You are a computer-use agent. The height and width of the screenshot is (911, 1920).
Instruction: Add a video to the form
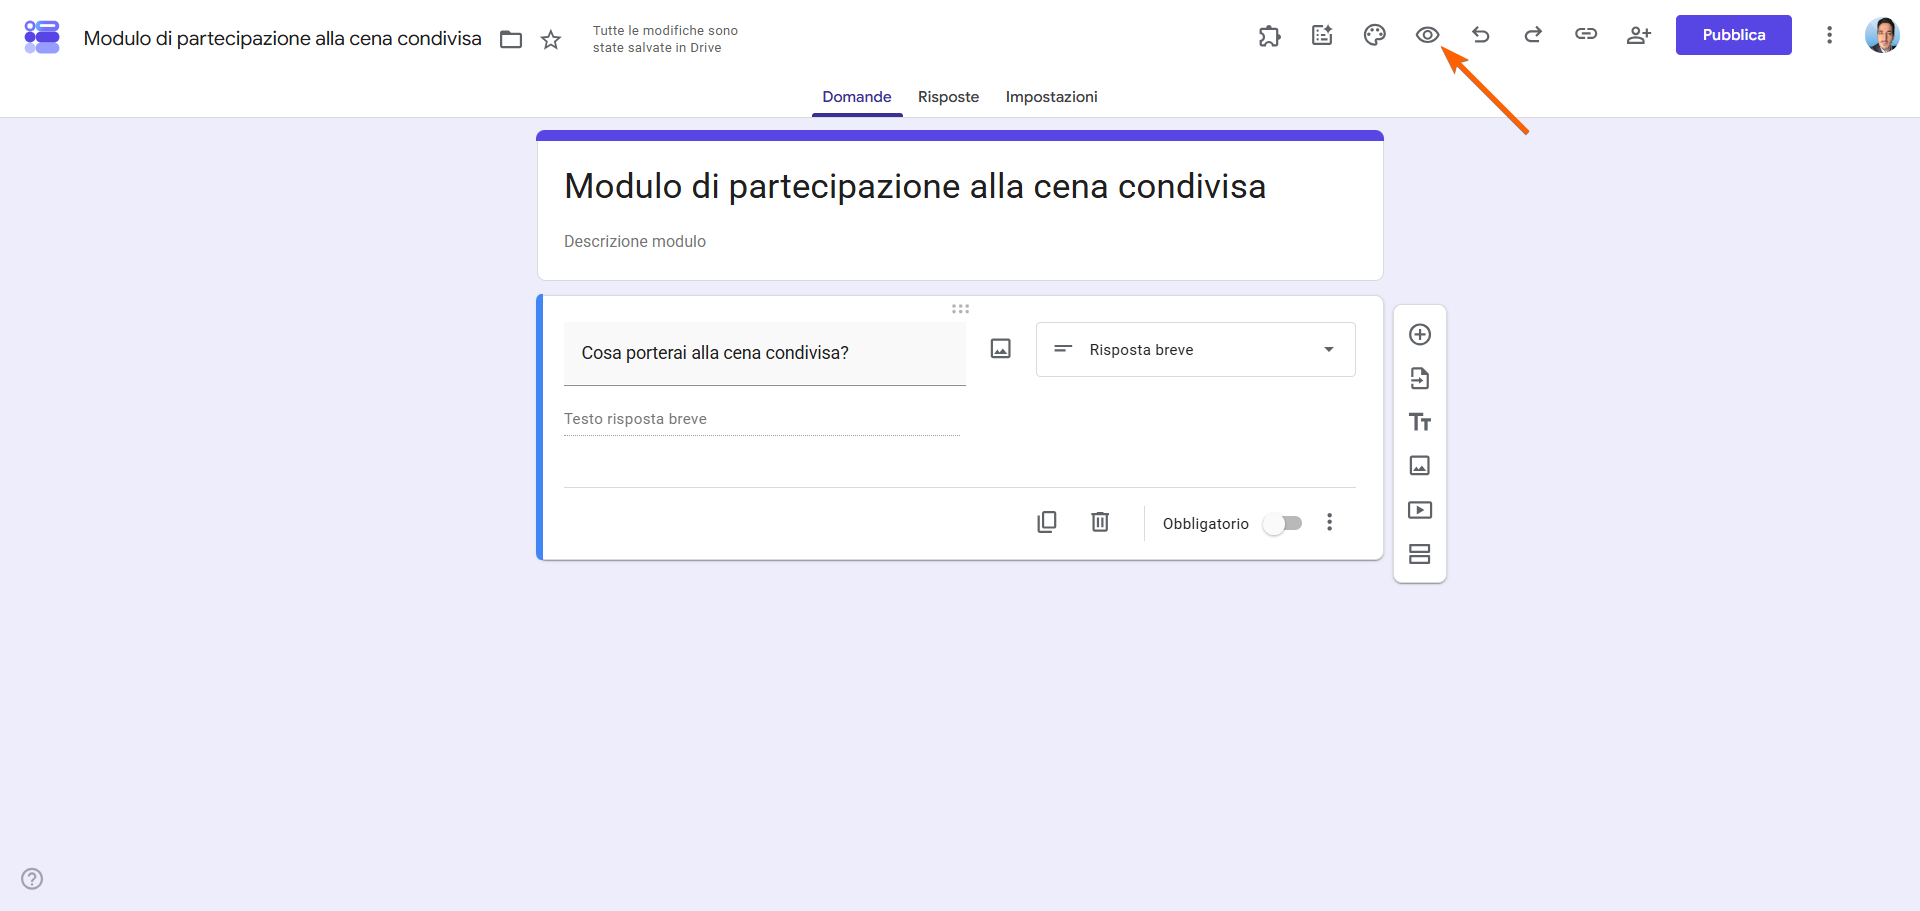1420,510
